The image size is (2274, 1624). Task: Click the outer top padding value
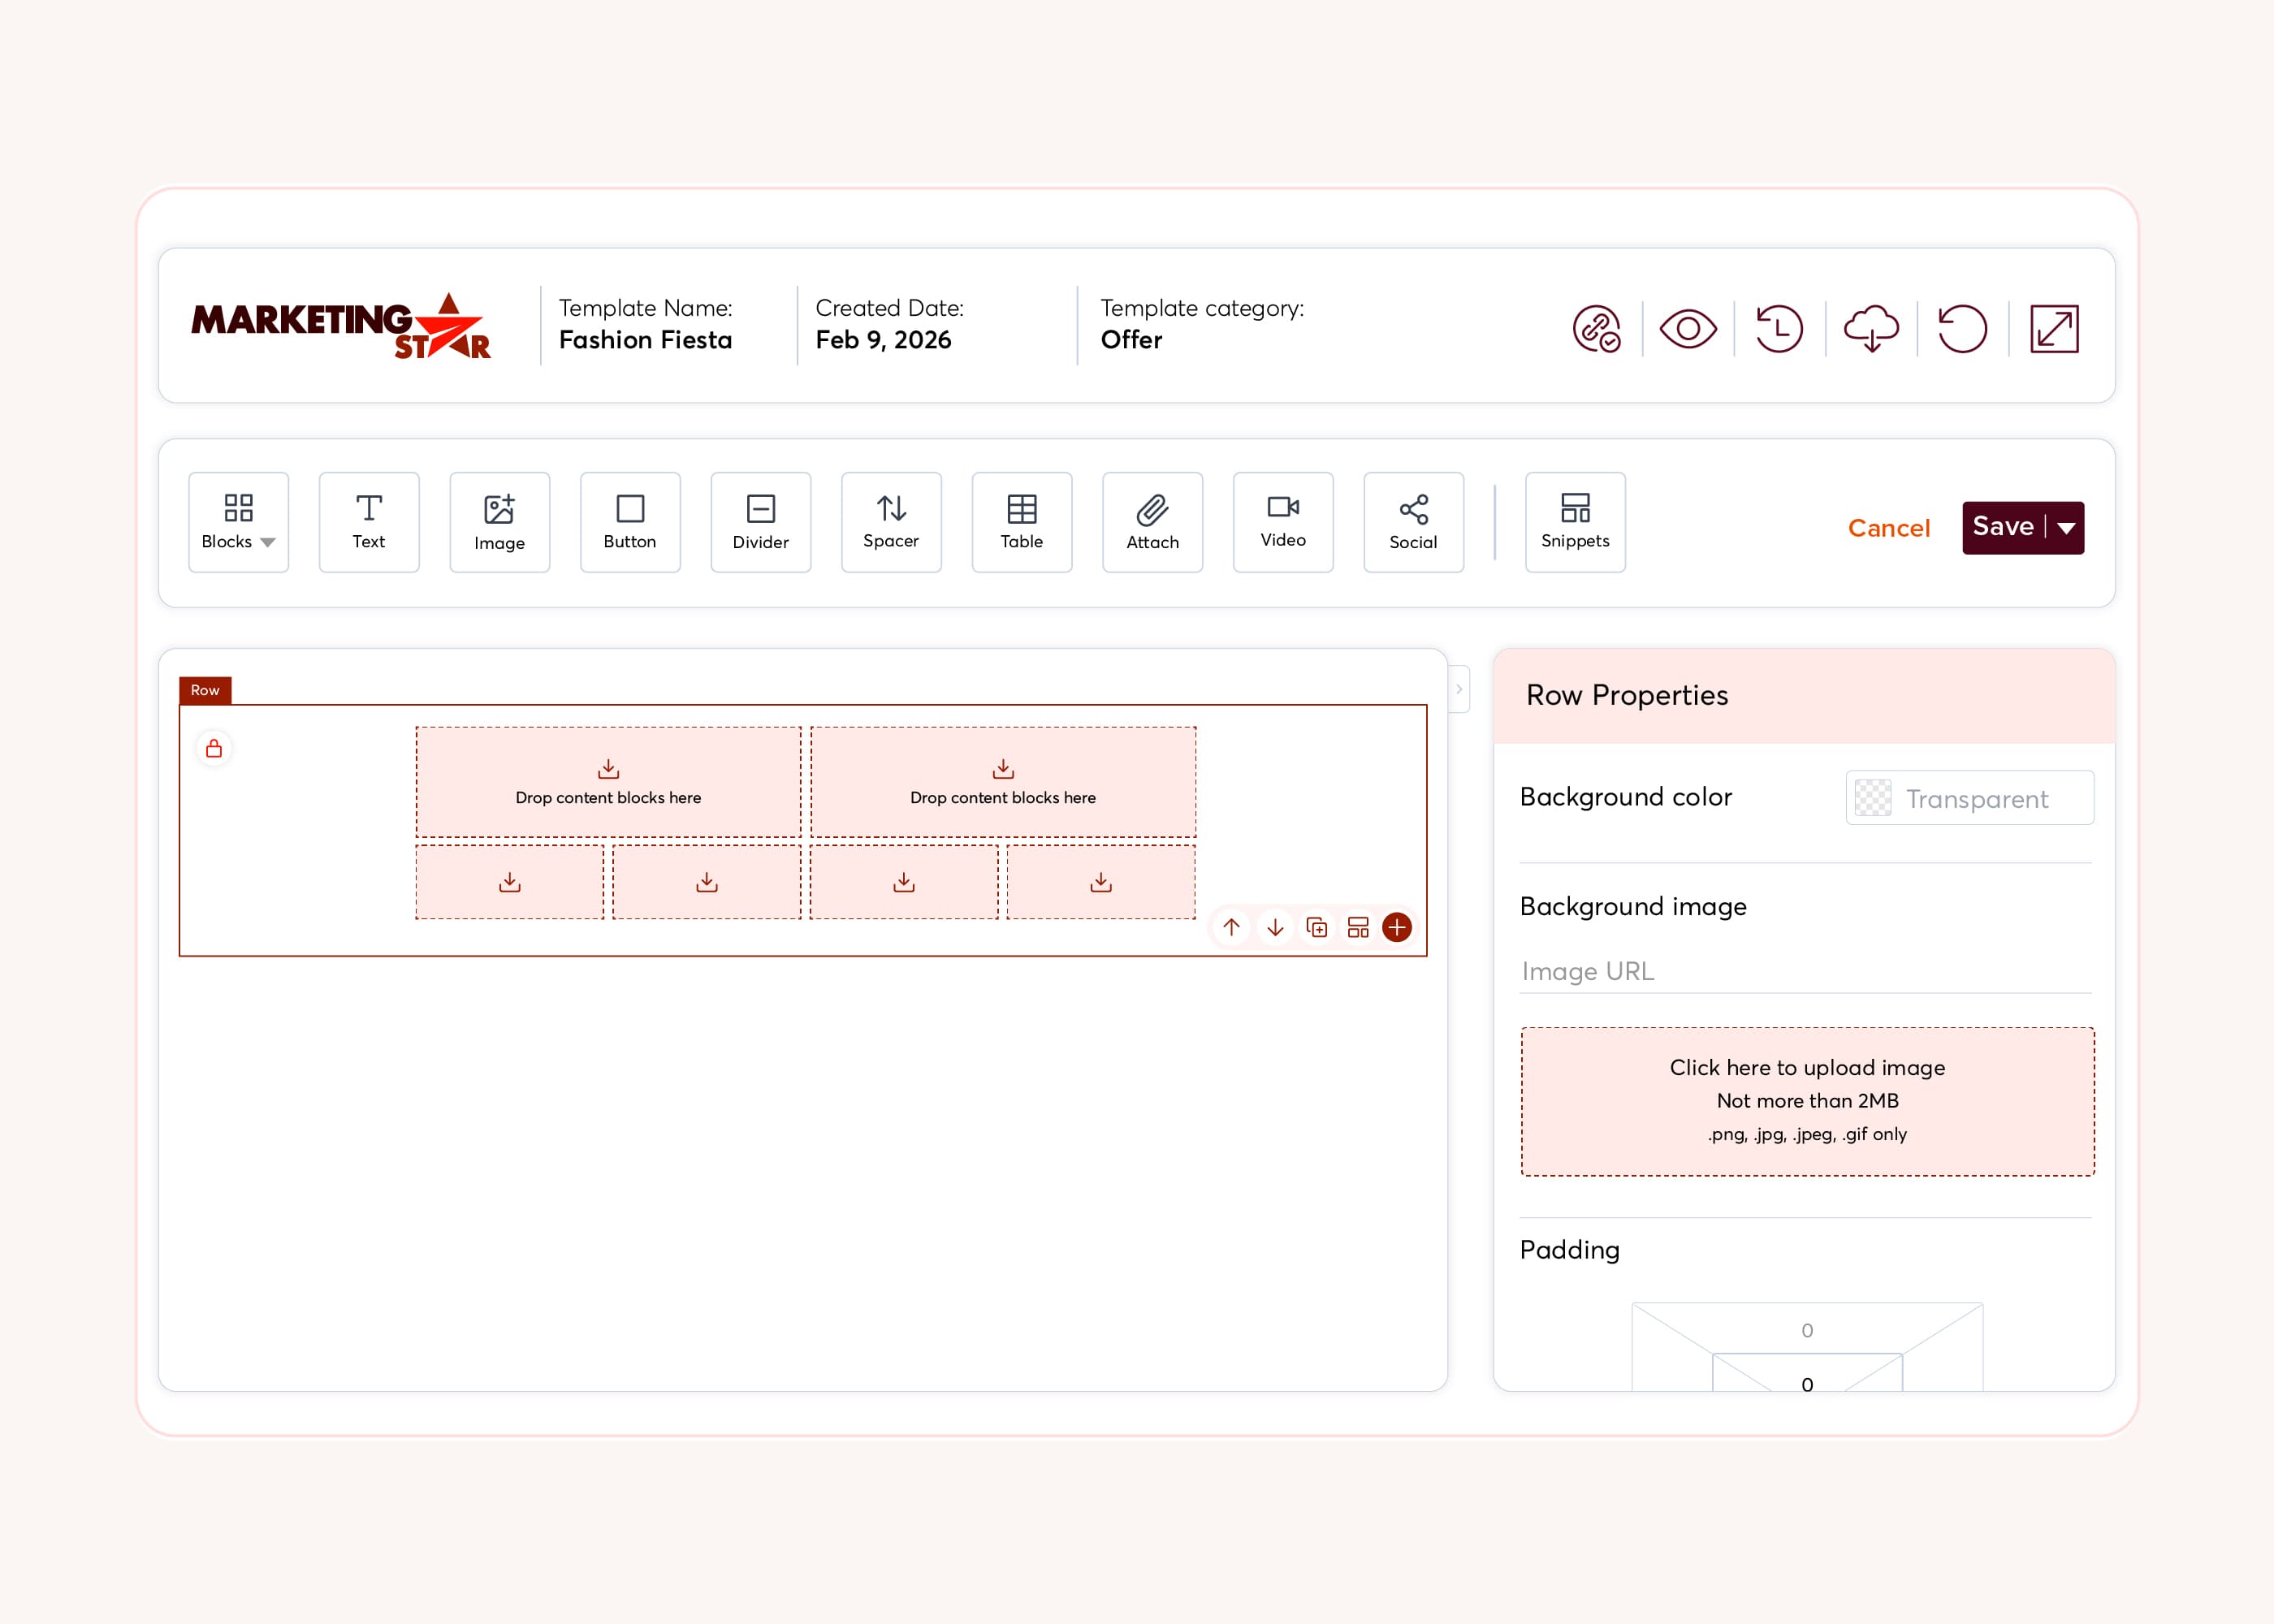(1807, 1330)
